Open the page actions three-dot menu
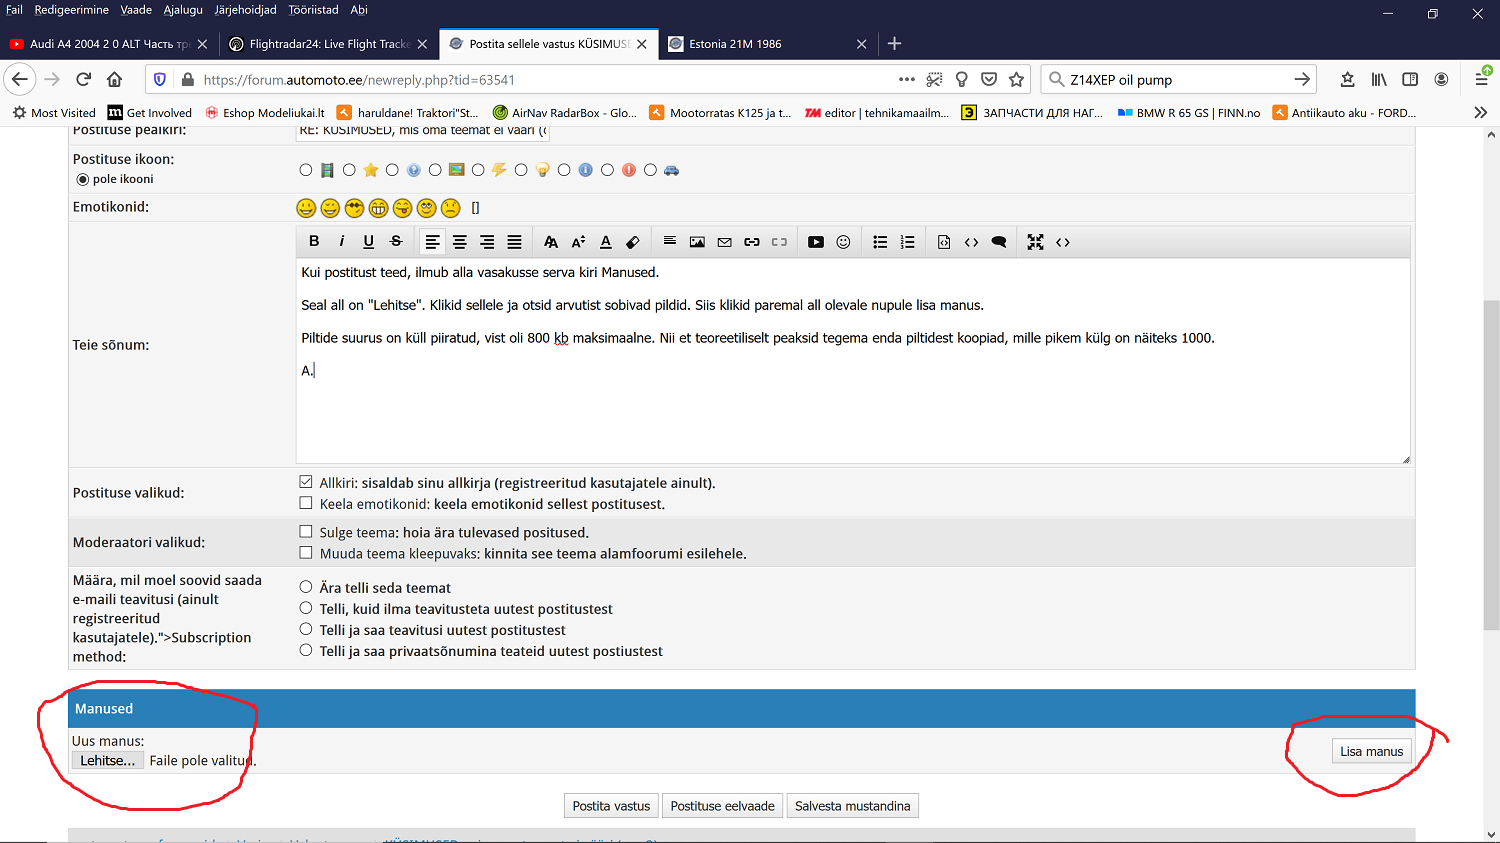The image size is (1500, 843). [x=906, y=79]
